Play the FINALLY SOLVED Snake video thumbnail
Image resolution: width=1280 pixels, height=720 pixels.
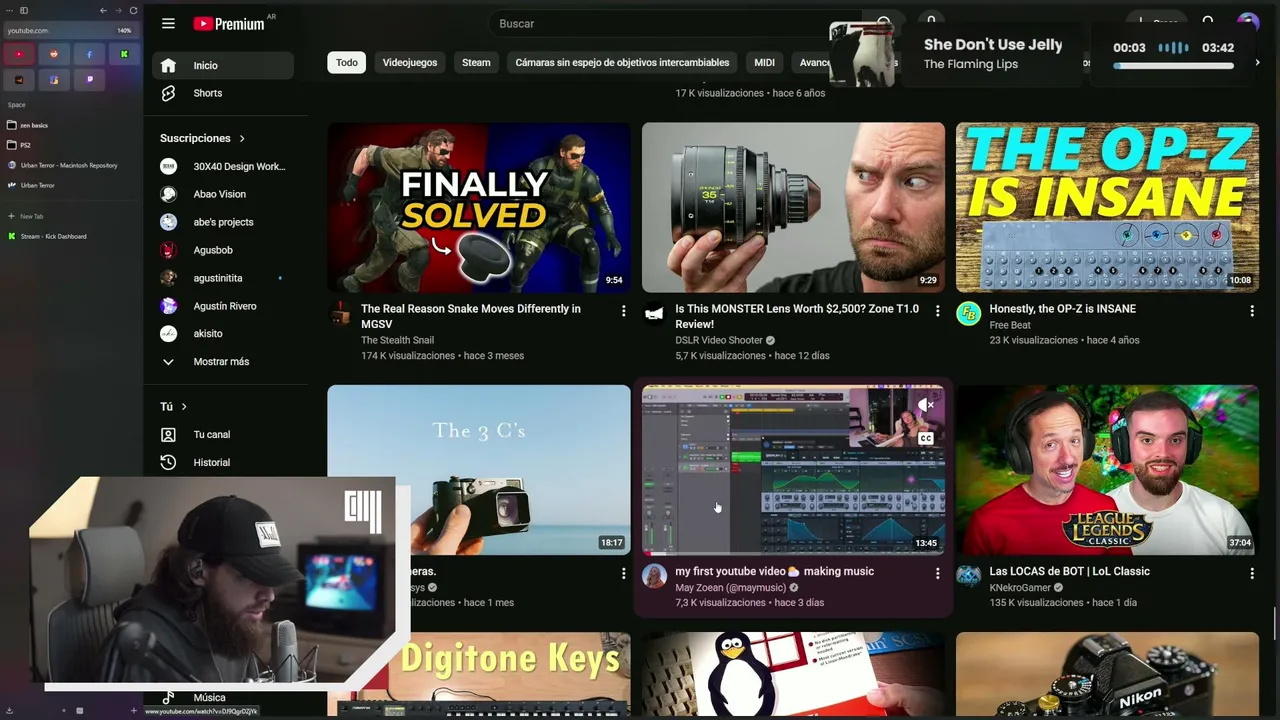[x=479, y=207]
